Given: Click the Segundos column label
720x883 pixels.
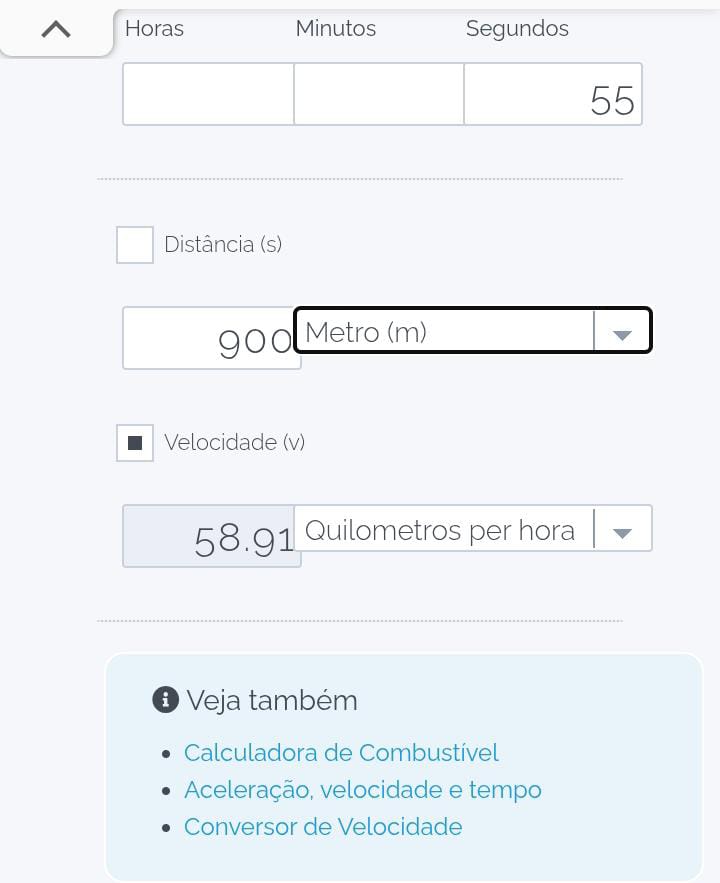Looking at the screenshot, I should coord(517,29).
